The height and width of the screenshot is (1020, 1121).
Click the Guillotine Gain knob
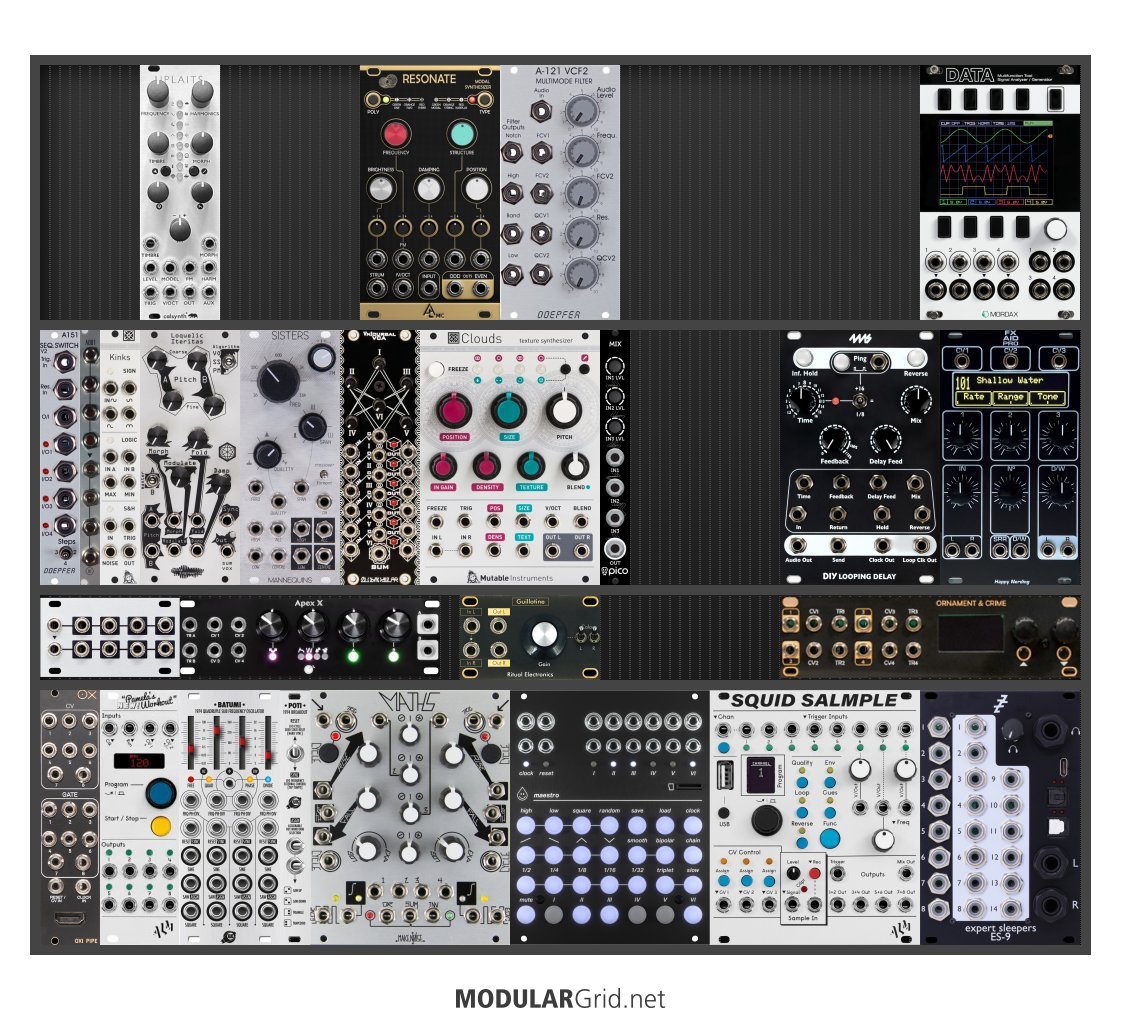click(x=543, y=636)
